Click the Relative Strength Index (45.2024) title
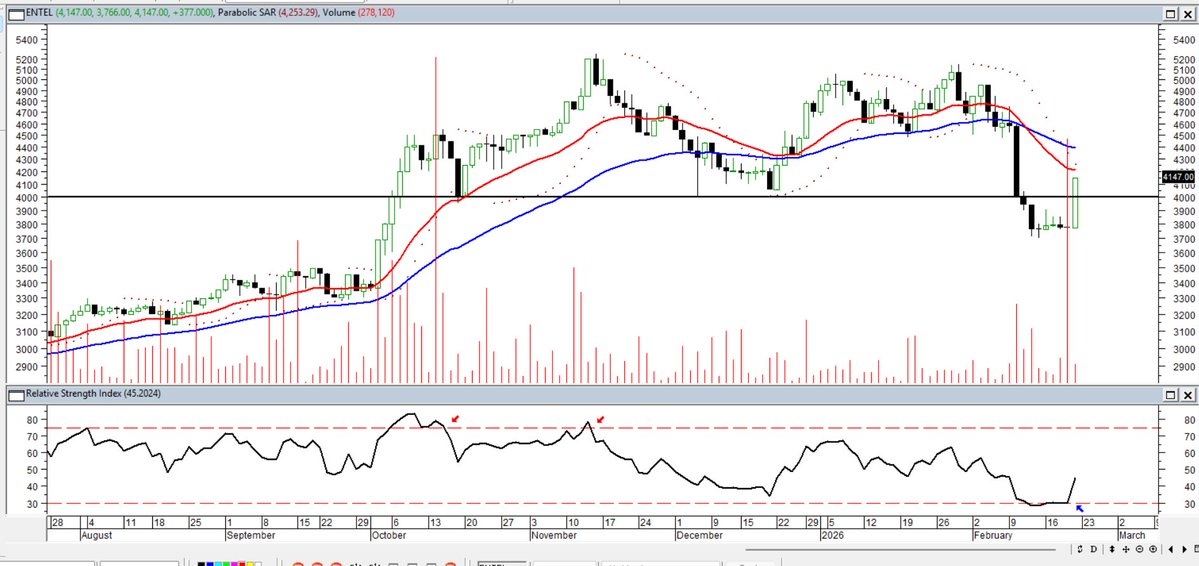The height and width of the screenshot is (566, 1199). coord(93,394)
